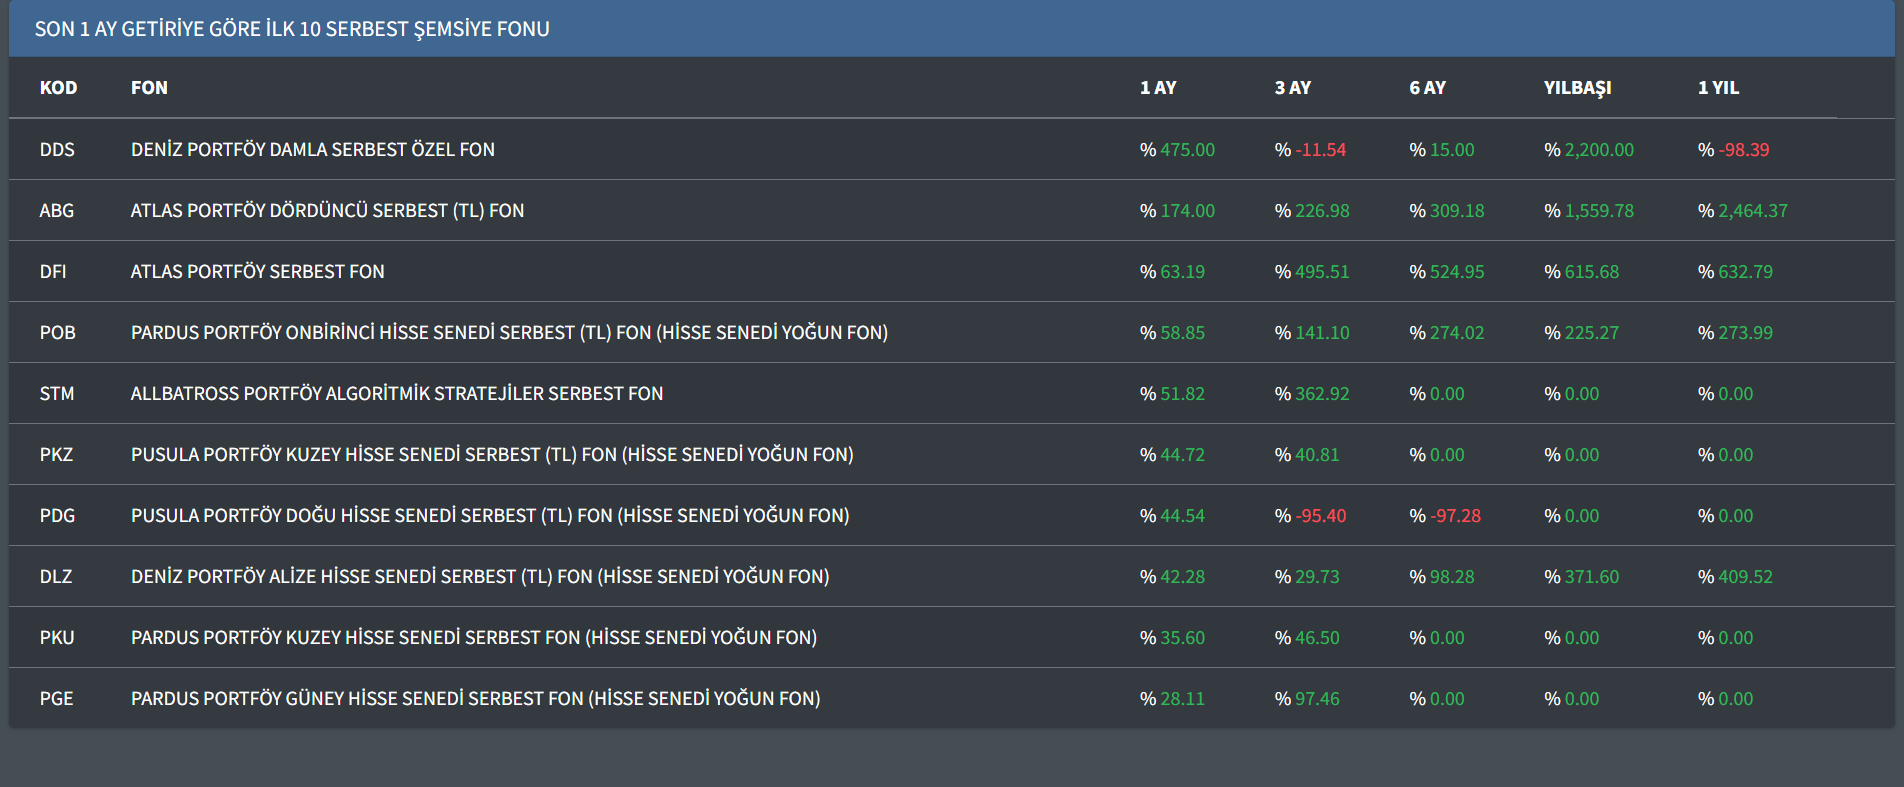Click the PKU fund code
1904x787 pixels.
(x=57, y=638)
